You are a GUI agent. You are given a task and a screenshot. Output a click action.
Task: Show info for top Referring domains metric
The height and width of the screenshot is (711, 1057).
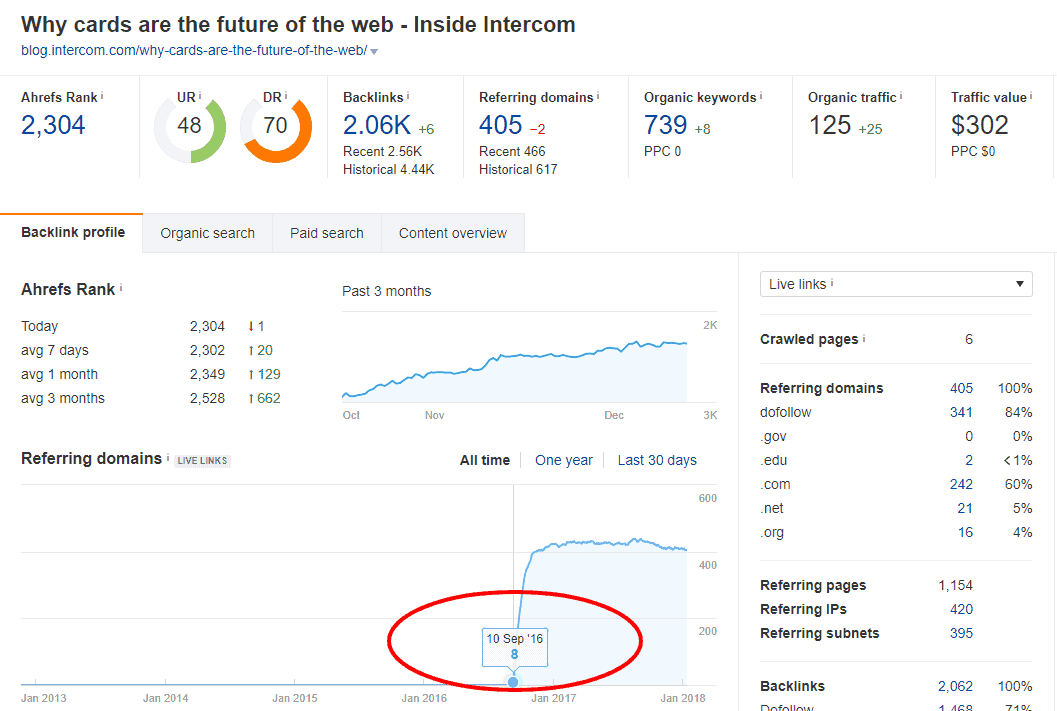(x=598, y=96)
